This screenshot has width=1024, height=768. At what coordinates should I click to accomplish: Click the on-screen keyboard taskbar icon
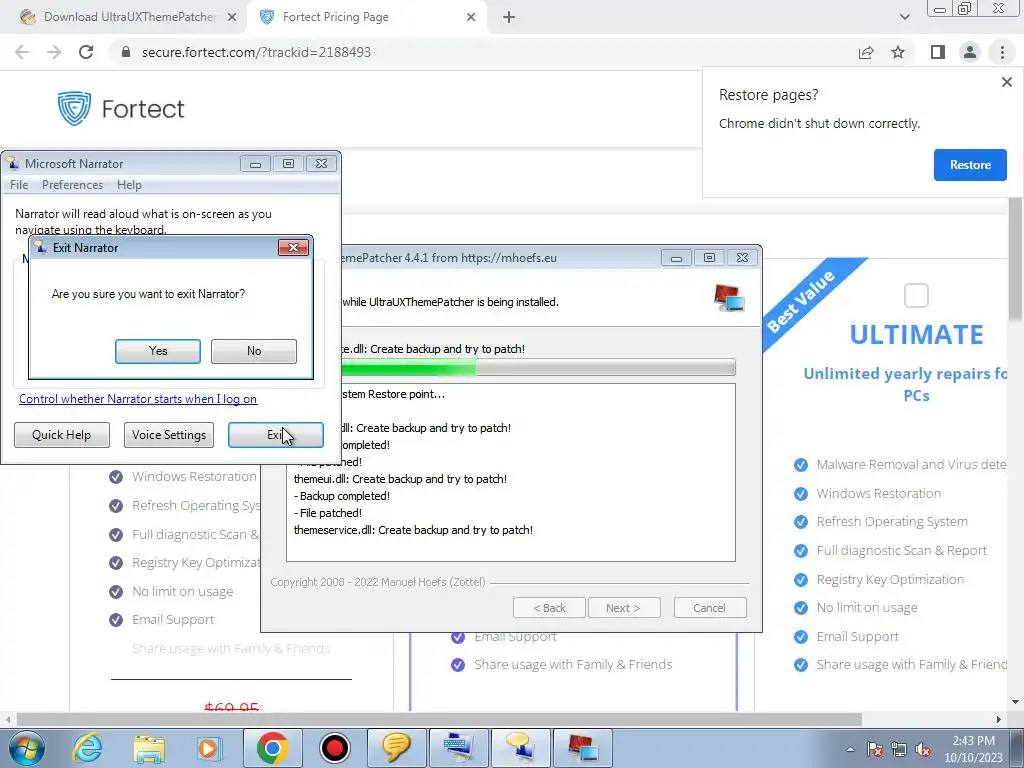tap(458, 748)
